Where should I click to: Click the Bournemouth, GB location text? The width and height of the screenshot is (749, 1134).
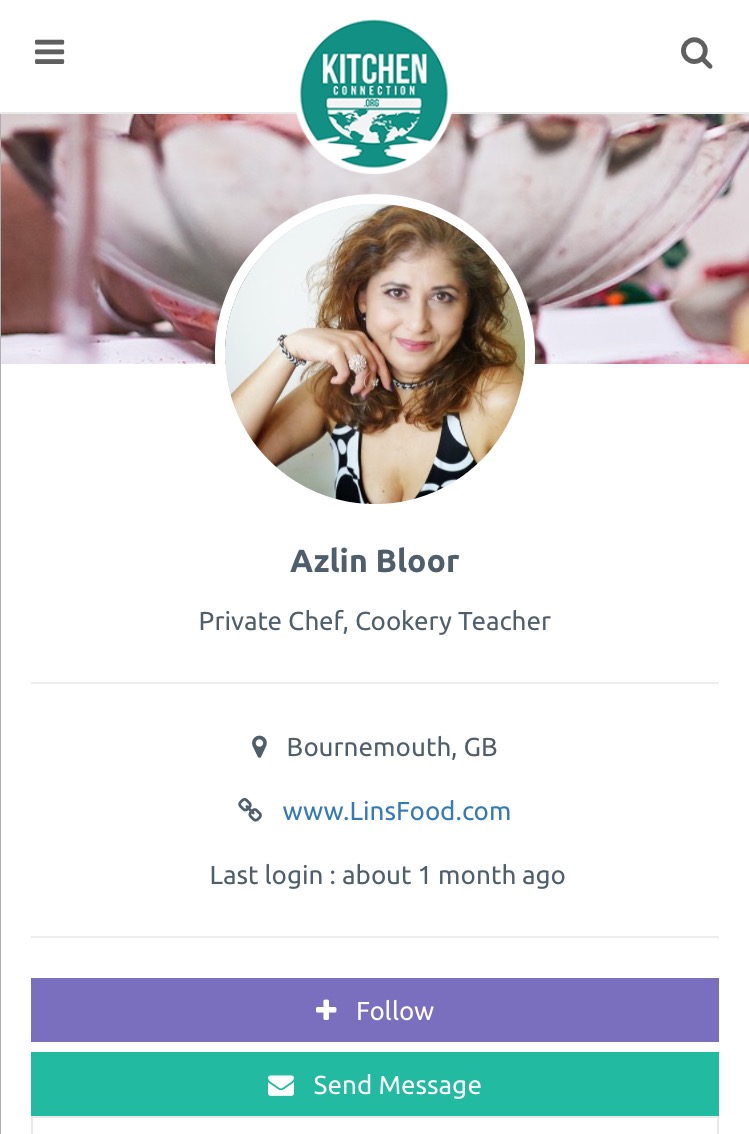(x=392, y=747)
